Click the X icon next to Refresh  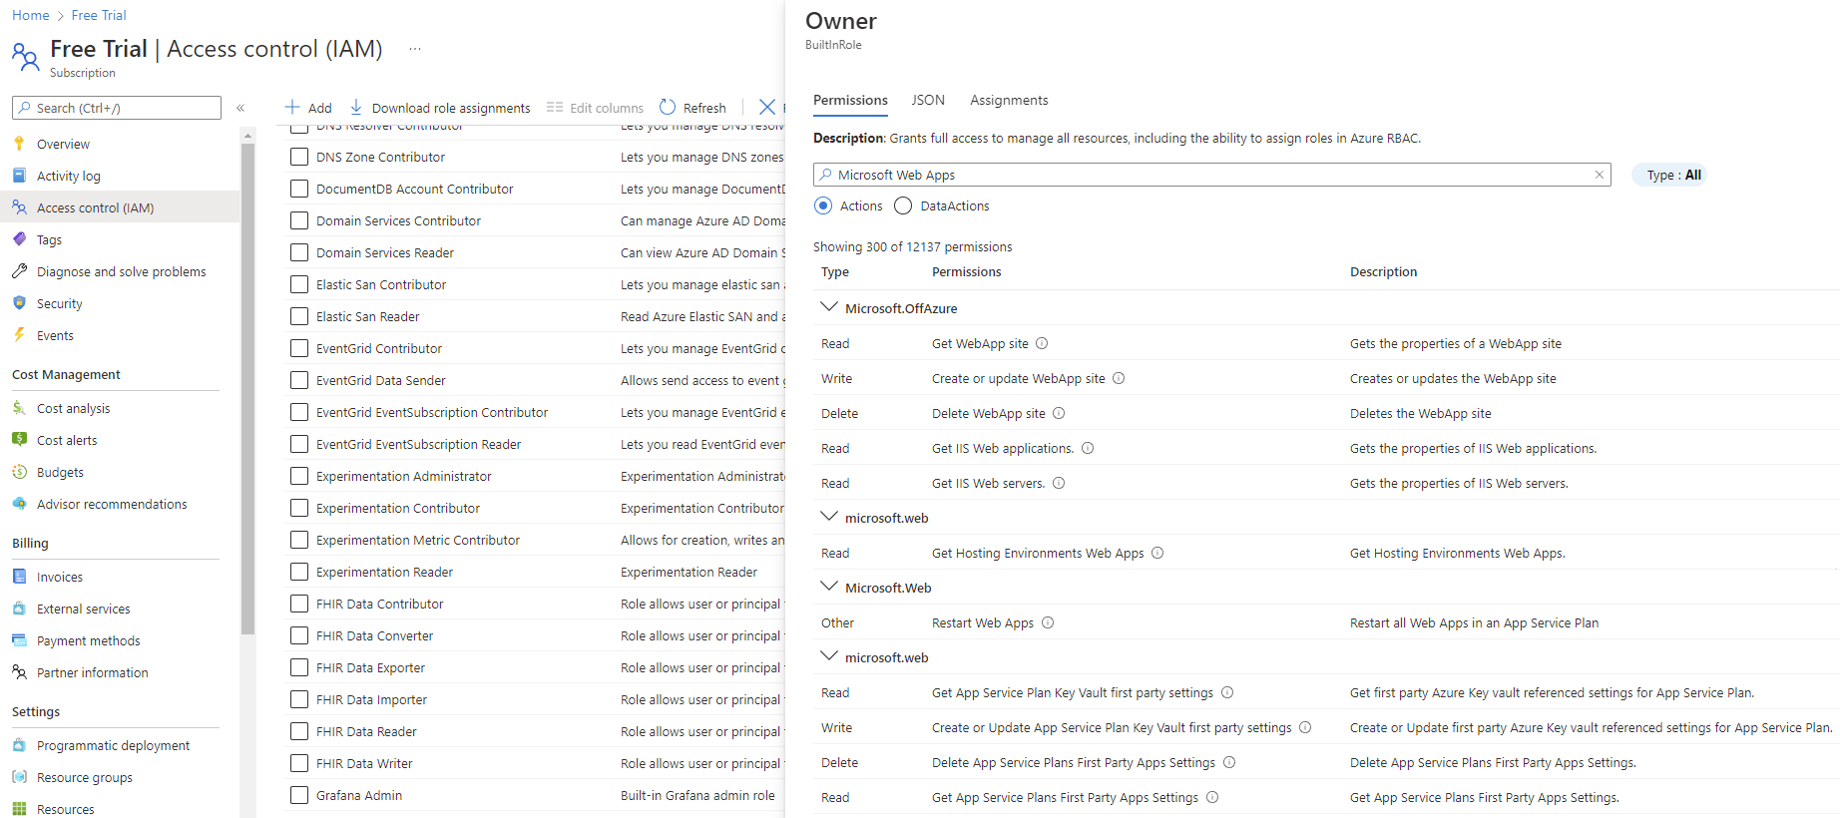coord(767,107)
